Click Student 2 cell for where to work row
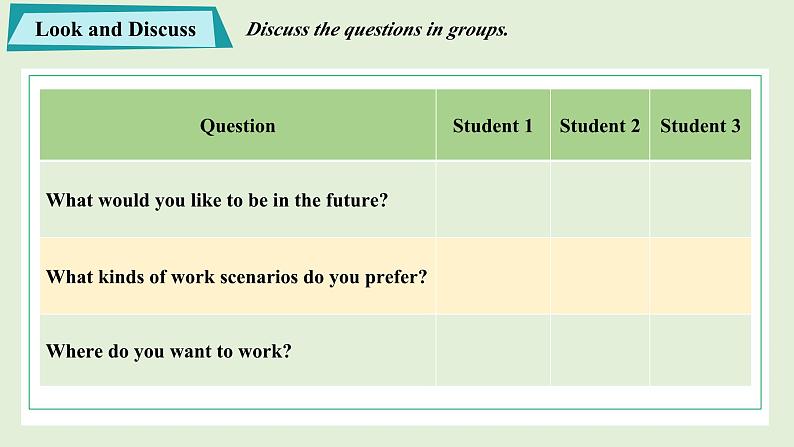The height and width of the screenshot is (447, 794). point(600,350)
